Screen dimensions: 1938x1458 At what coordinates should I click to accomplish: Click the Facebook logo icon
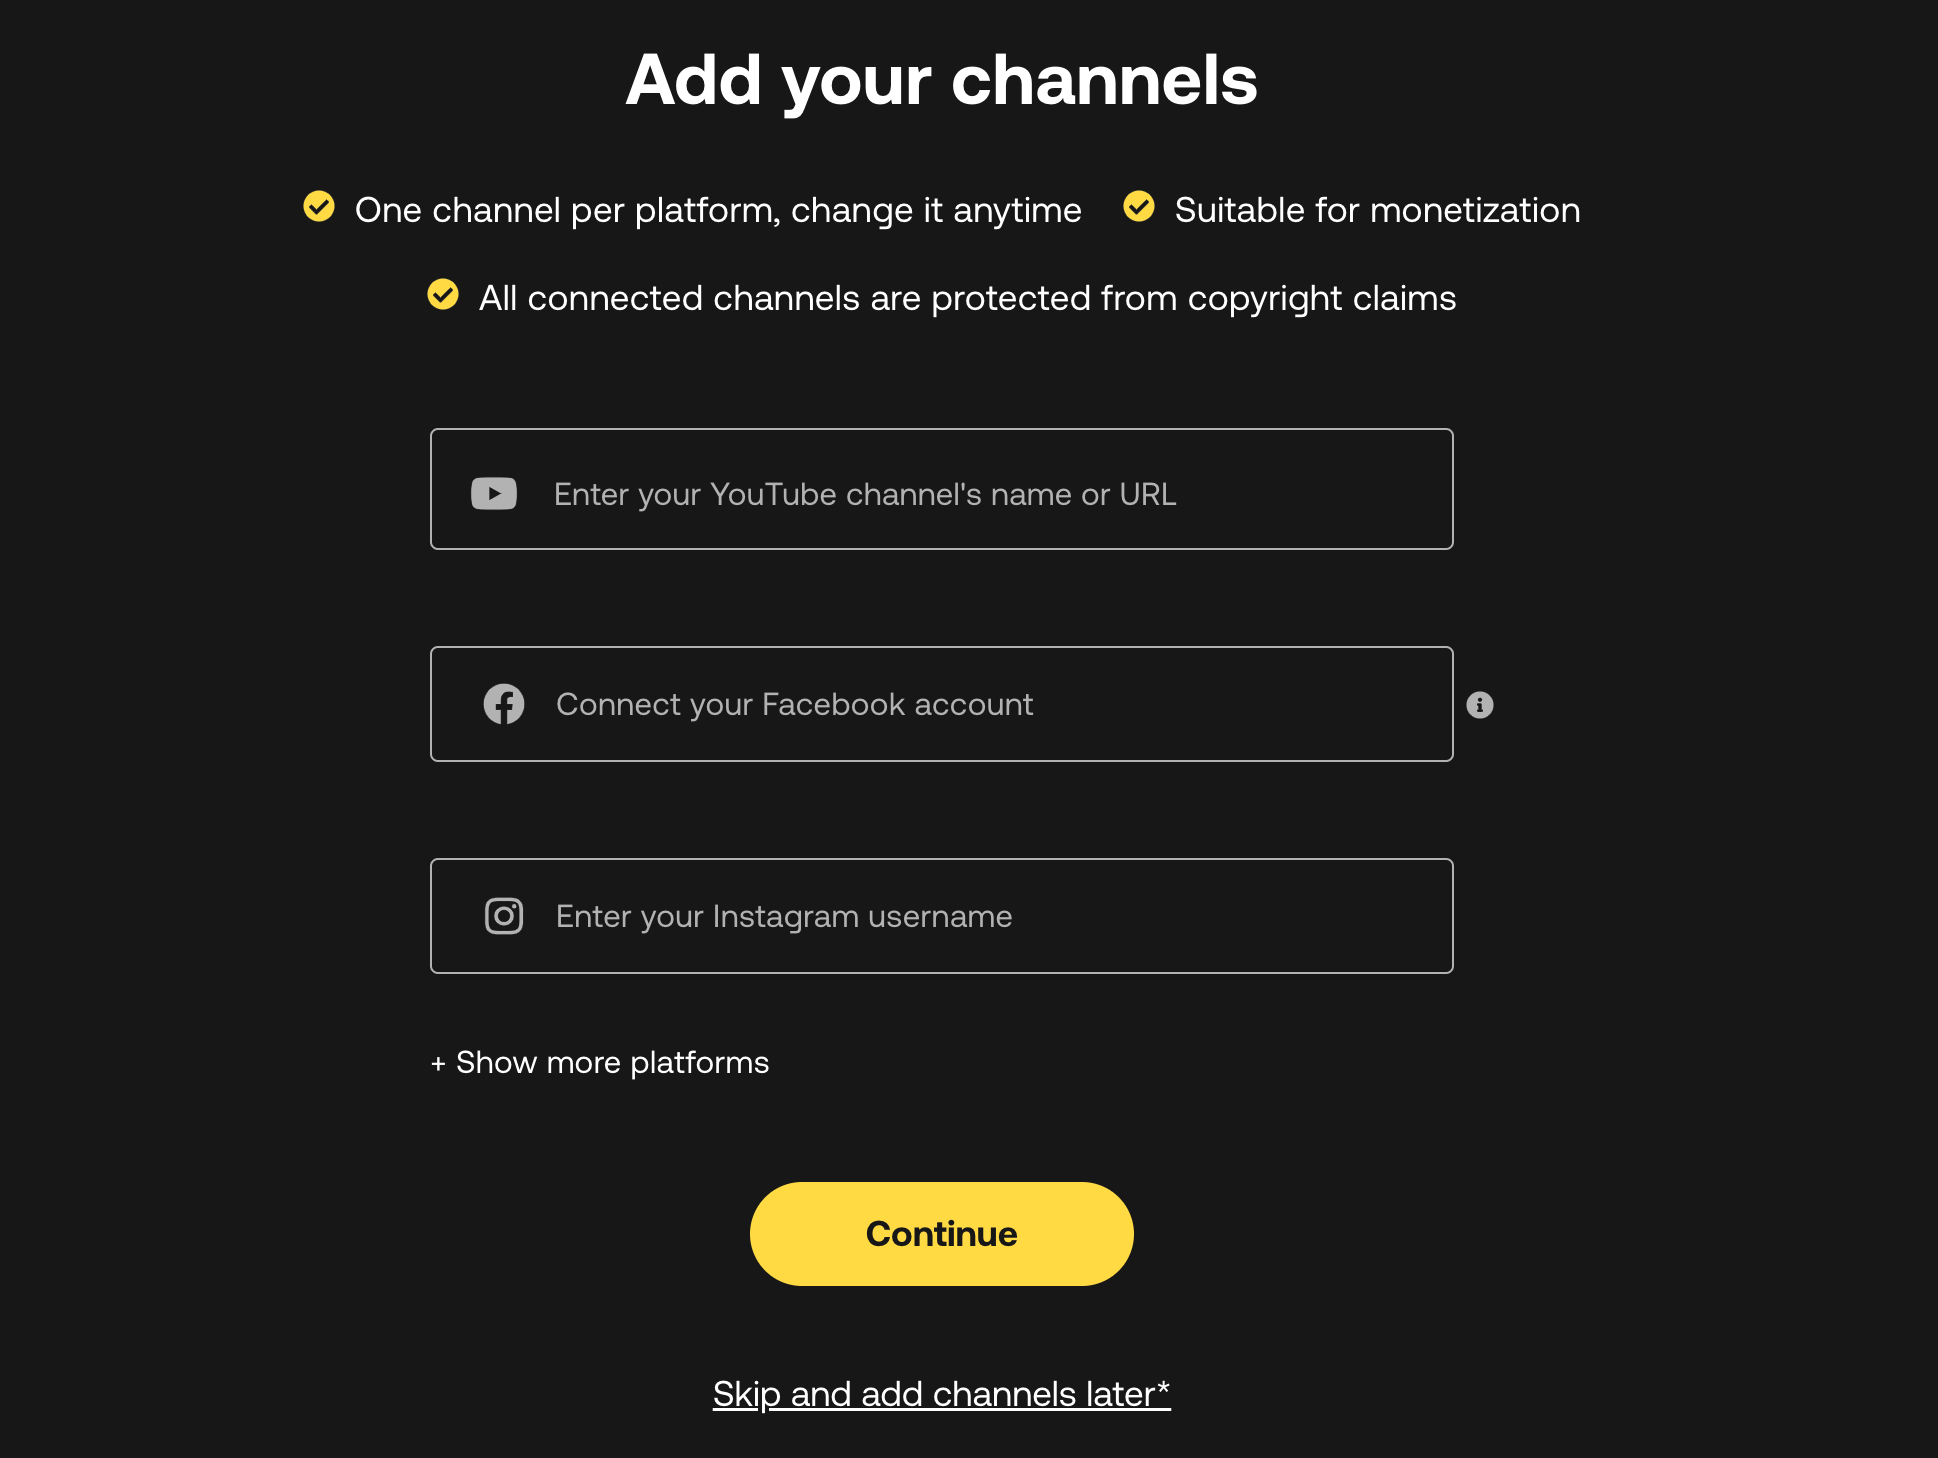coord(504,704)
